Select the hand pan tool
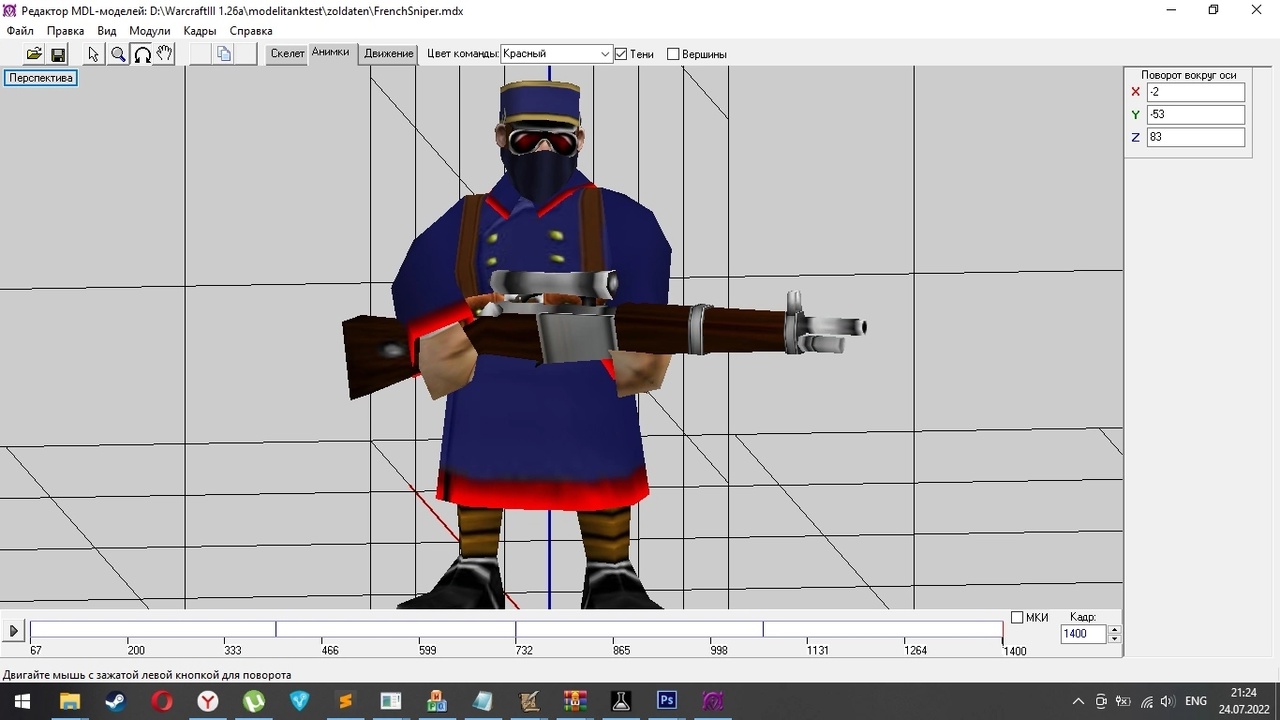Image resolution: width=1280 pixels, height=720 pixels. [165, 54]
